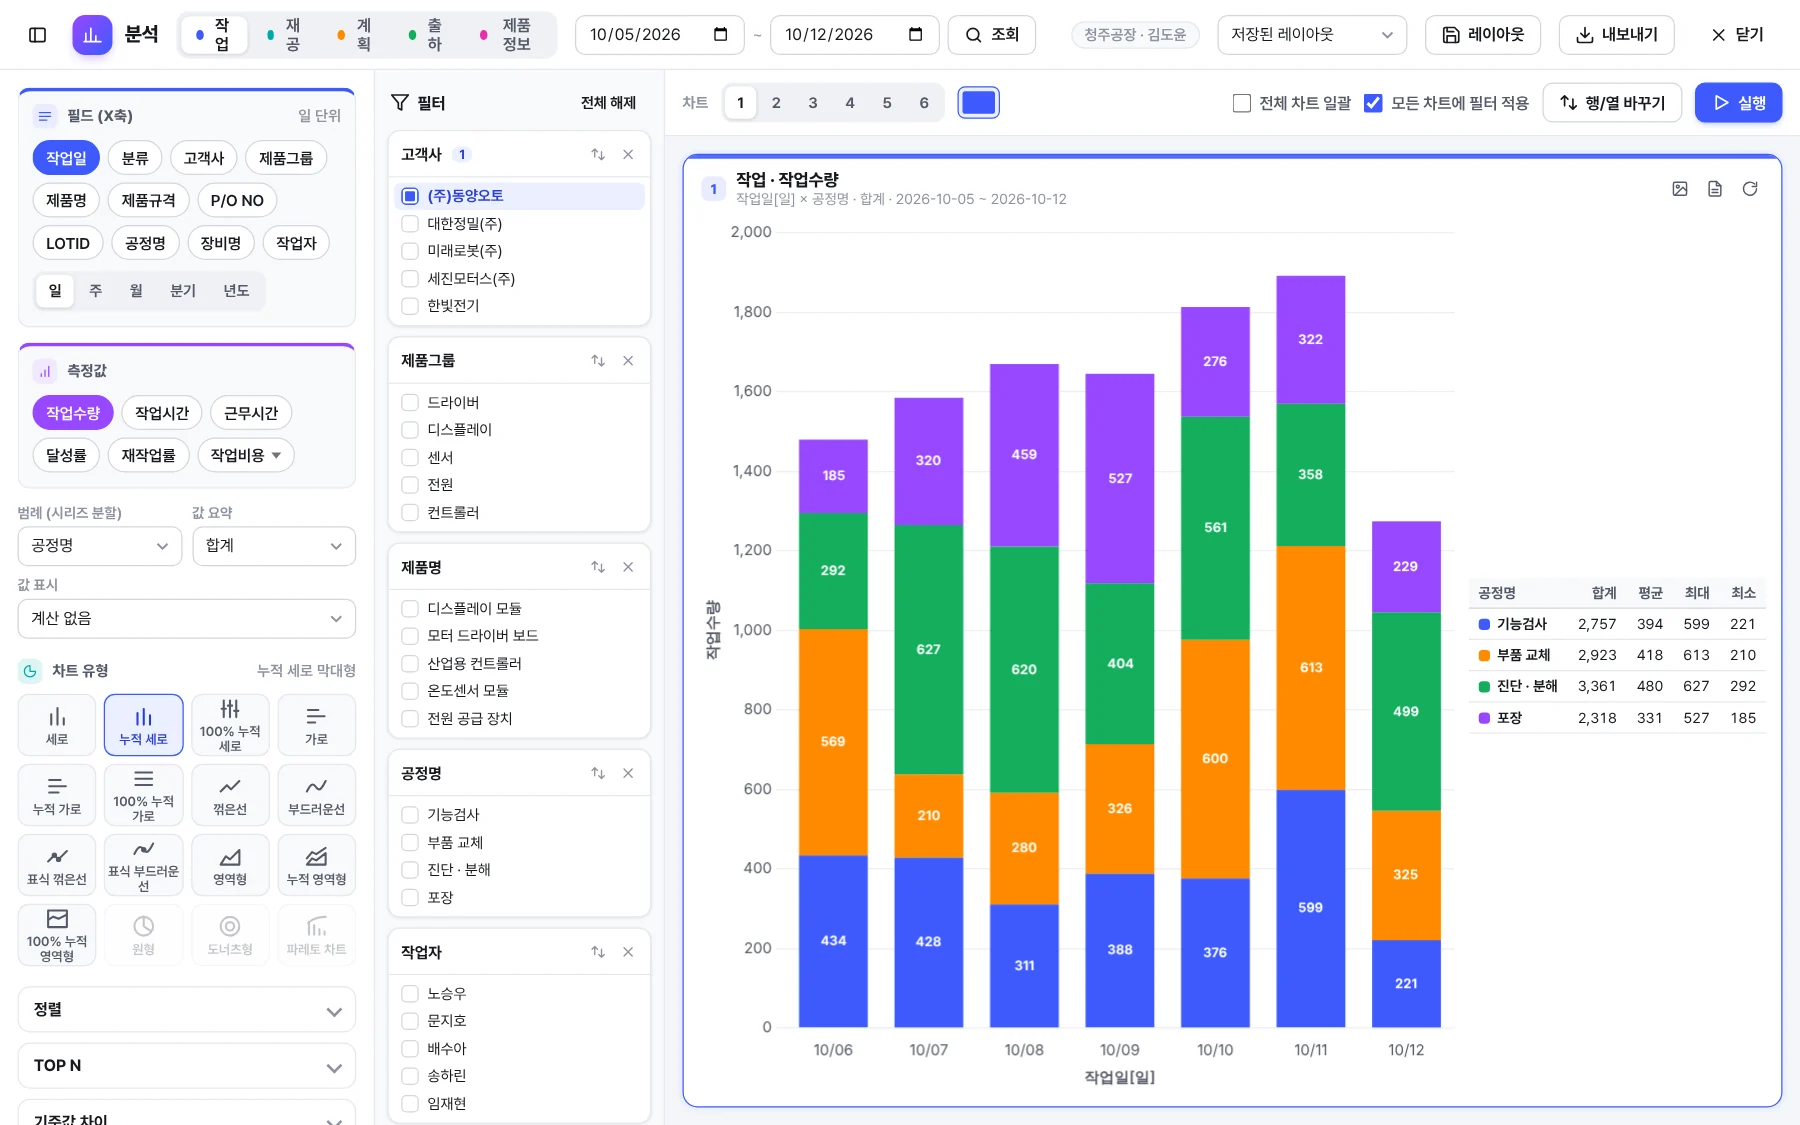Screen dimensions: 1800x1125
Task: Switch to the 재공 tab
Action: coord(284,35)
